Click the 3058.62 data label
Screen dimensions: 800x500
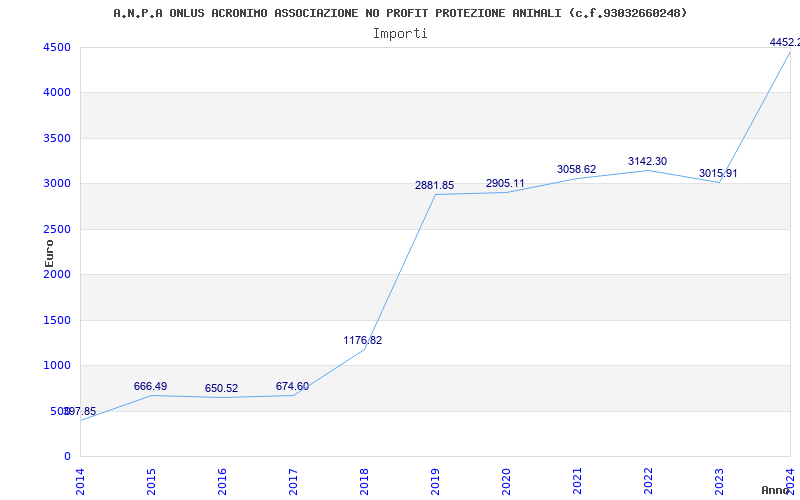tap(577, 169)
